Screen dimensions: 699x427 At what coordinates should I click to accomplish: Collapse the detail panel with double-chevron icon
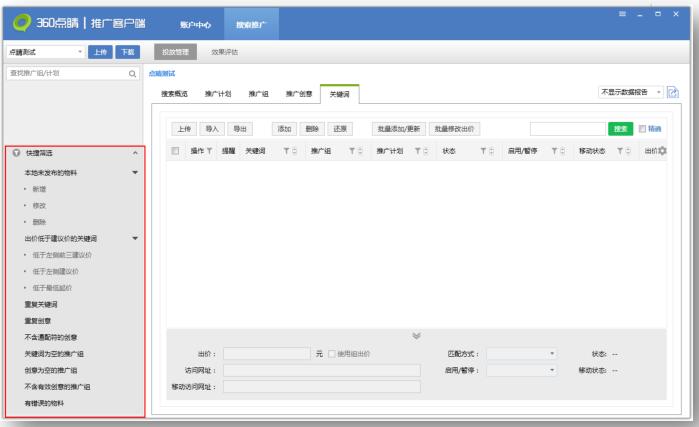click(417, 335)
